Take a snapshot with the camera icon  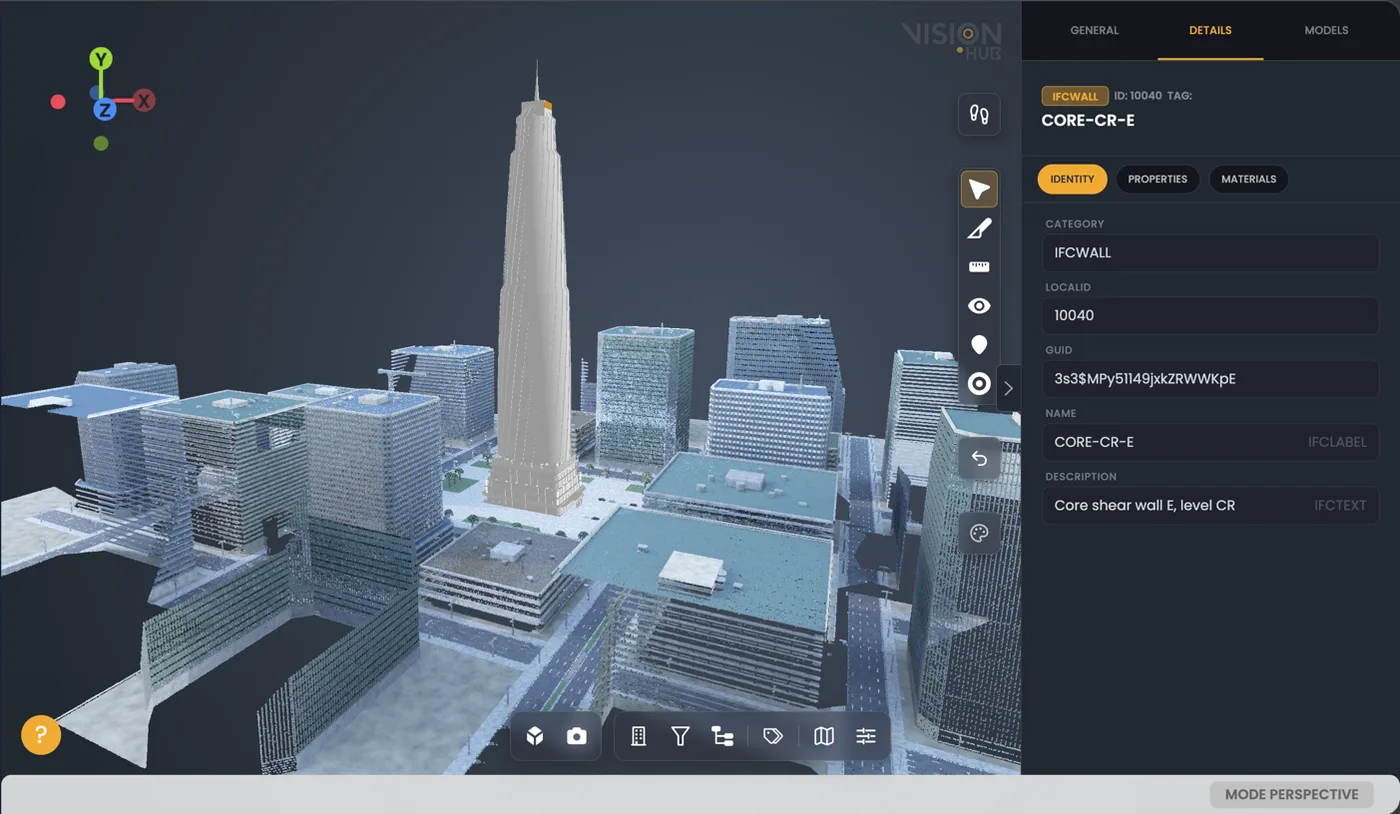coord(577,736)
